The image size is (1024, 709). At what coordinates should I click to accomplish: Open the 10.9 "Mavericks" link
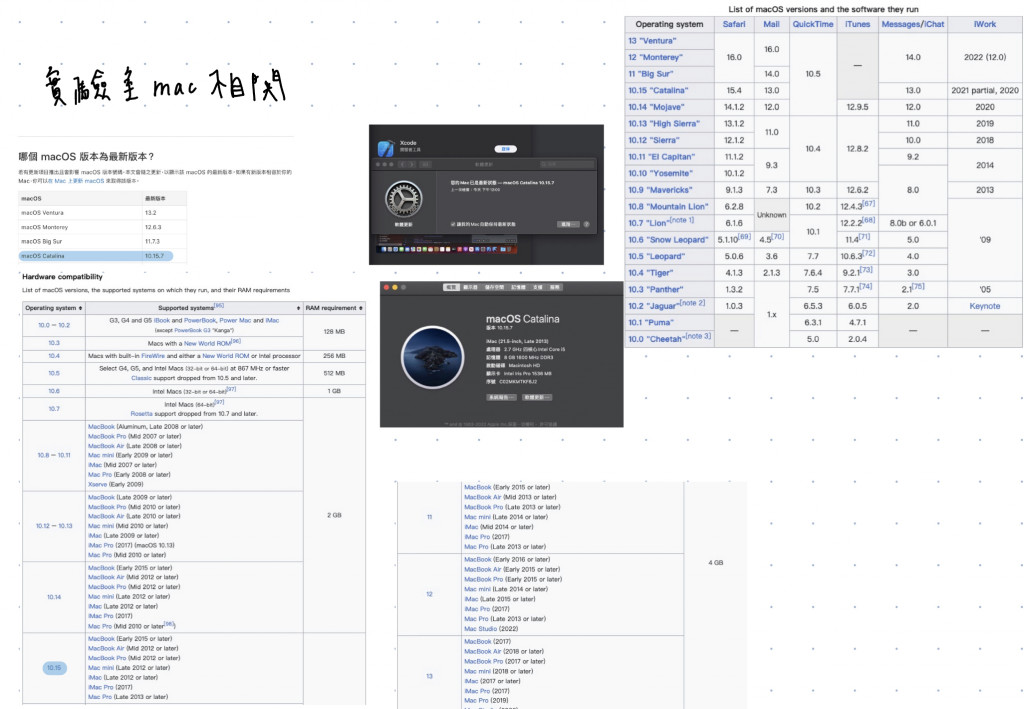[x=660, y=190]
